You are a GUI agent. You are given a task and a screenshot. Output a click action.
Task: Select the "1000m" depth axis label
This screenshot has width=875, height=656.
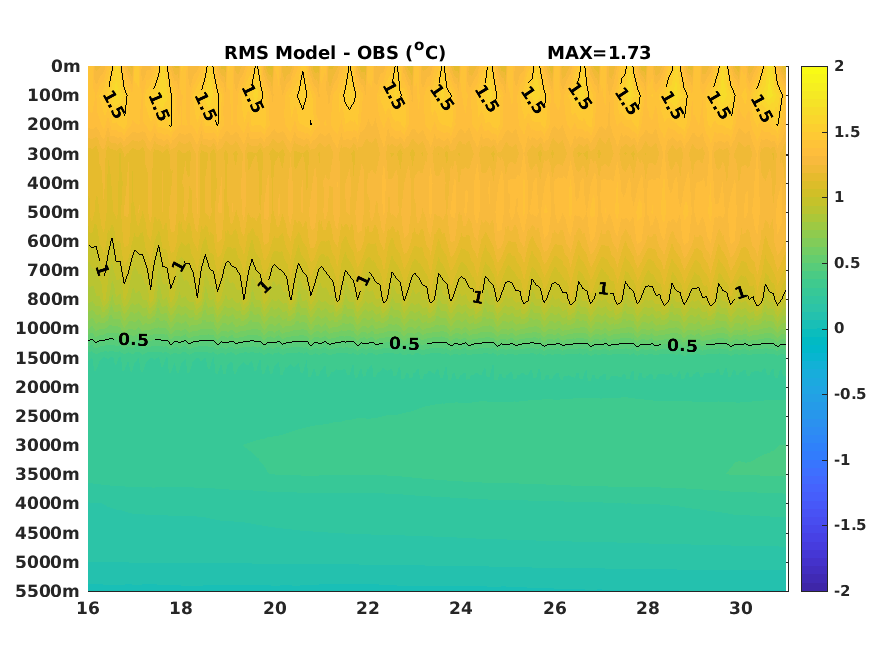[48, 327]
